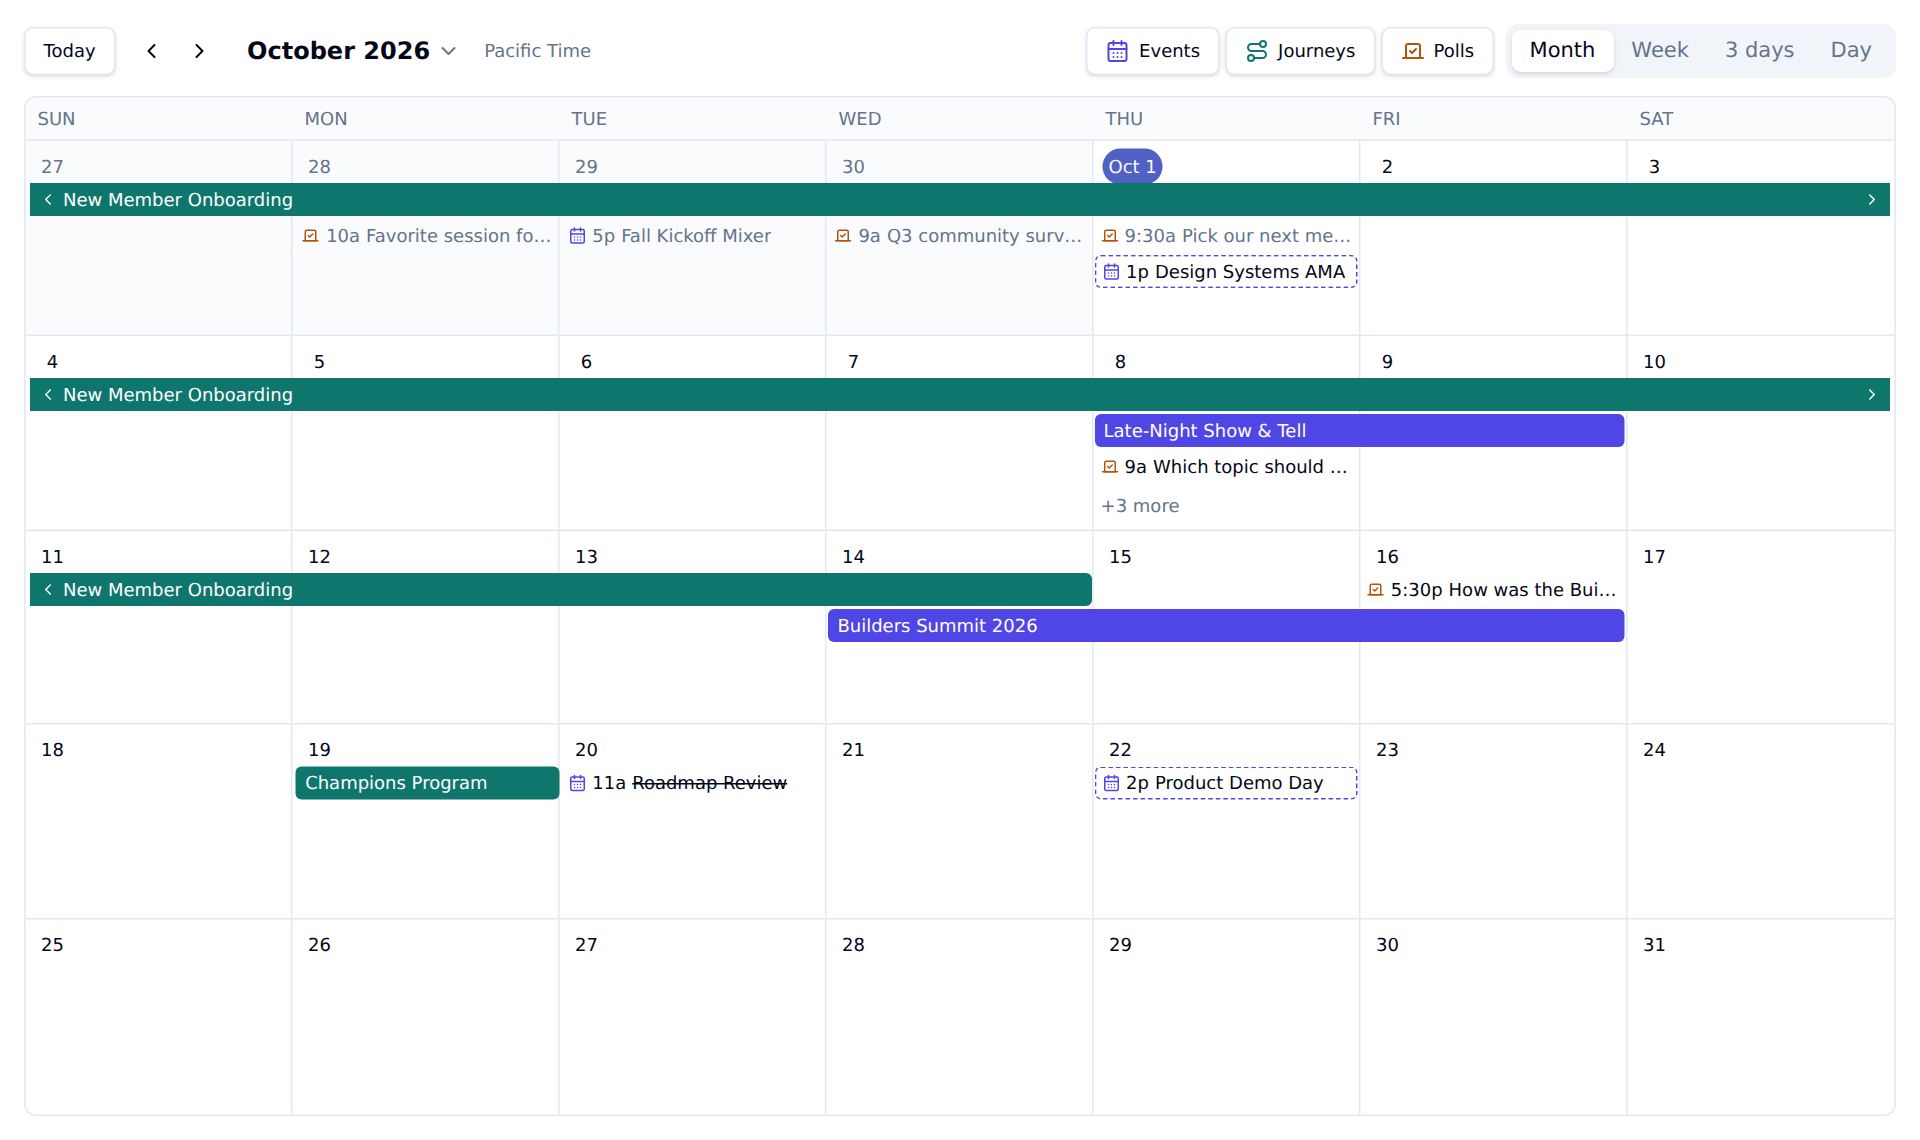This screenshot has width=1920, height=1140.
Task: Open the 9:30a Pick our next meetup poll
Action: [1226, 236]
